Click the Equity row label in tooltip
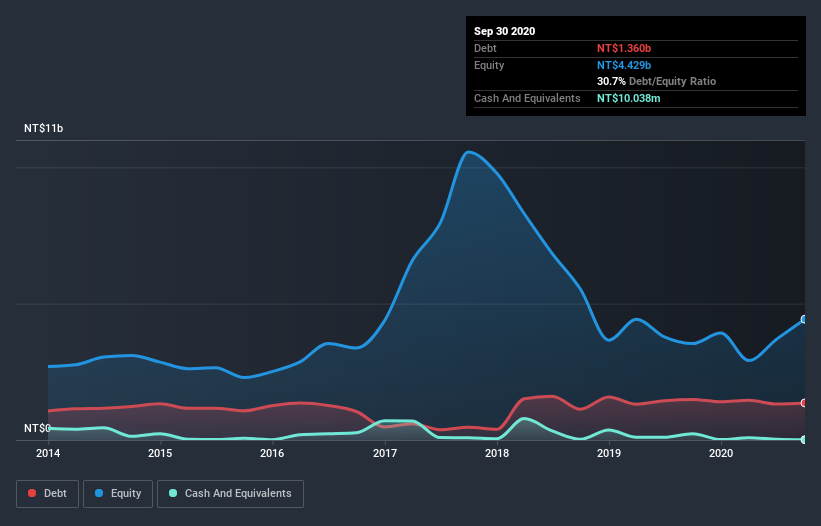821x526 pixels. pos(489,65)
